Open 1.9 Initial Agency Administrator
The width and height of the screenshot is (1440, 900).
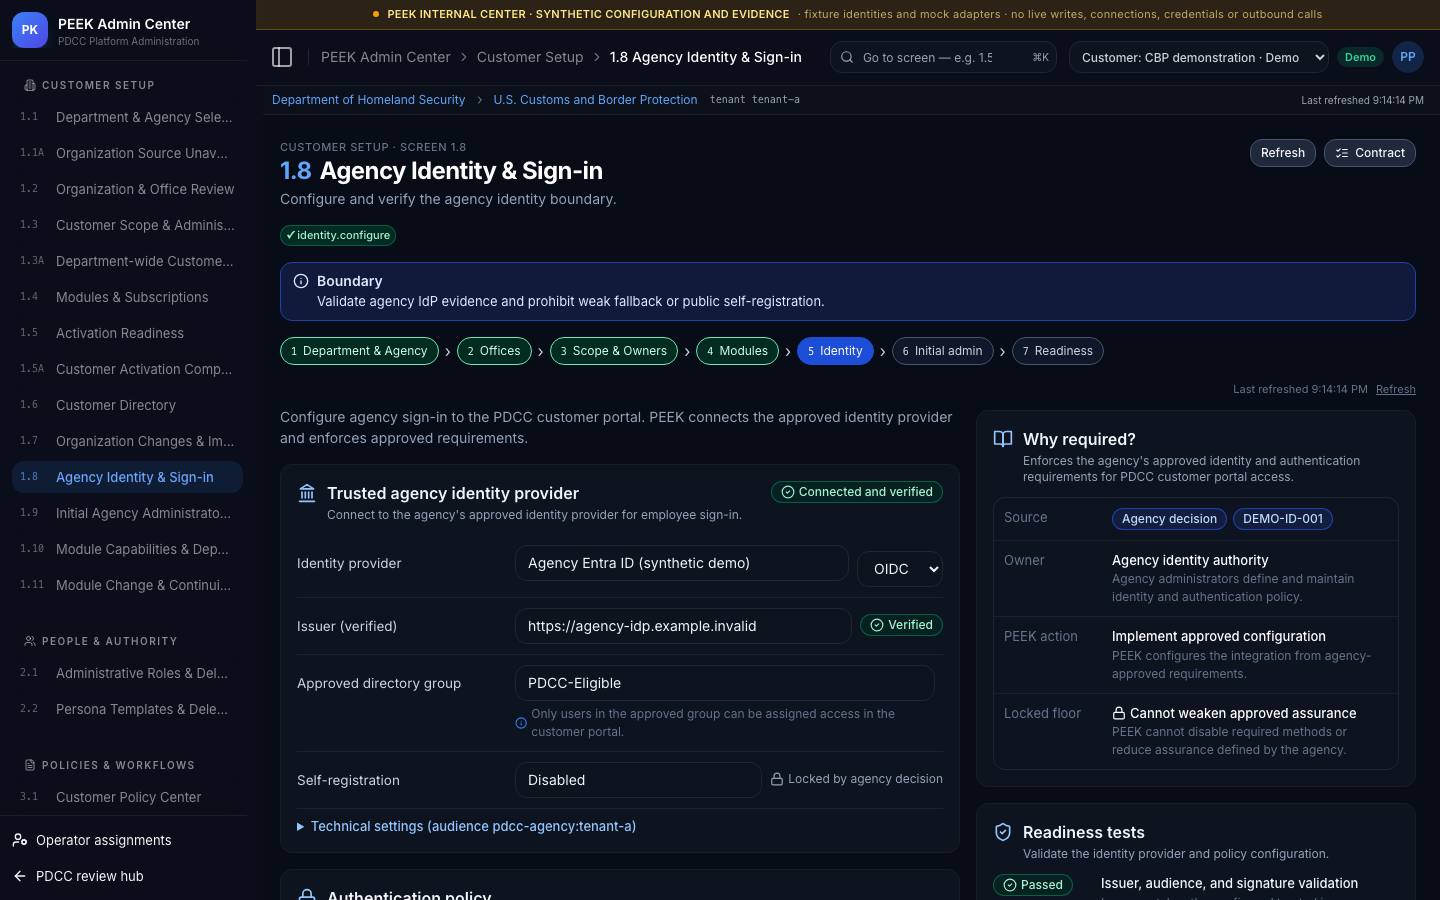pos(127,513)
